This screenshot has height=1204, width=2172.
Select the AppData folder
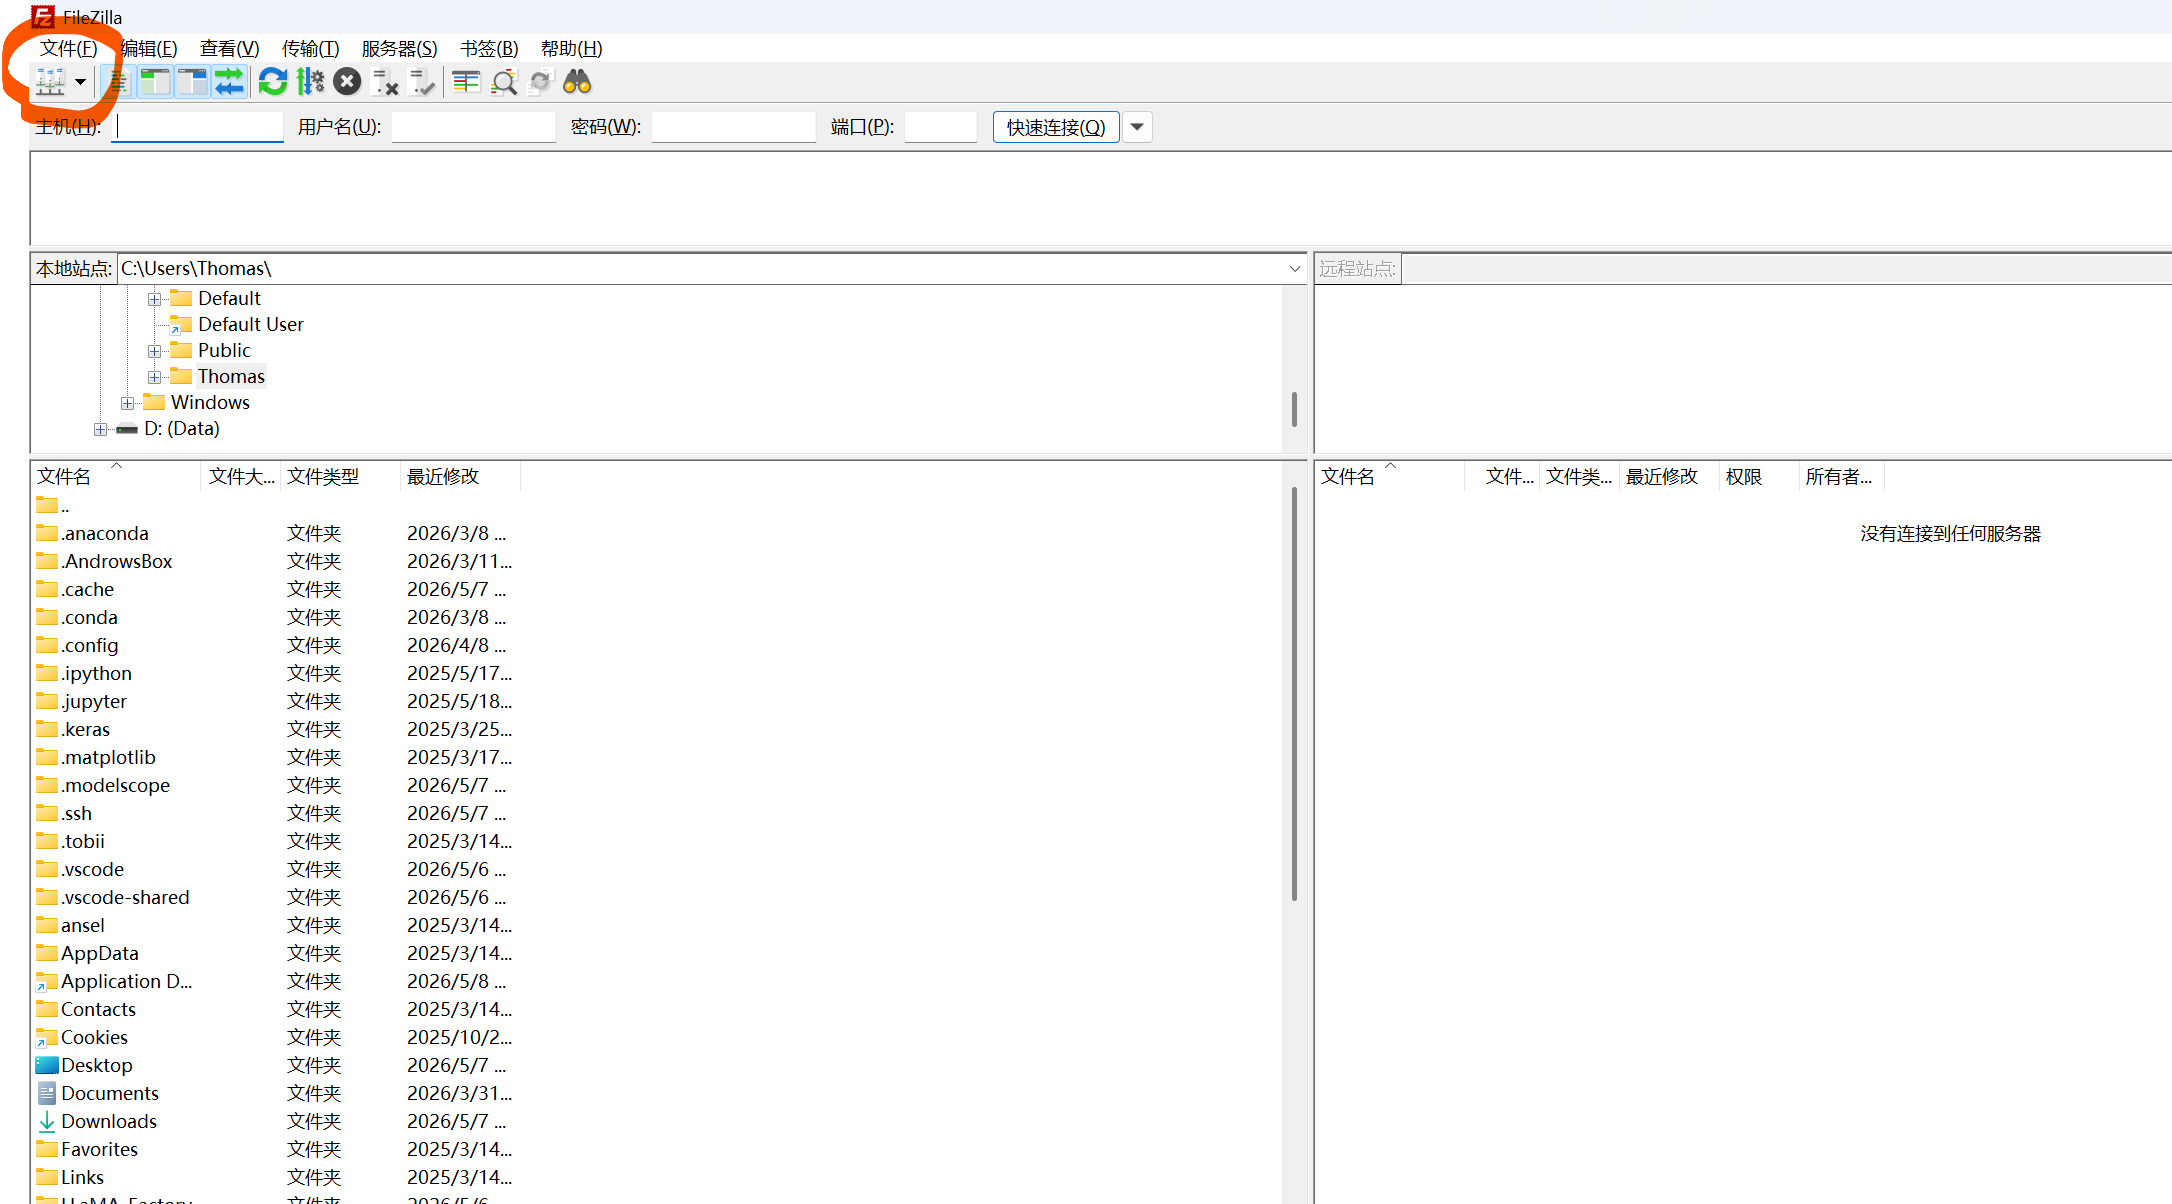[99, 953]
